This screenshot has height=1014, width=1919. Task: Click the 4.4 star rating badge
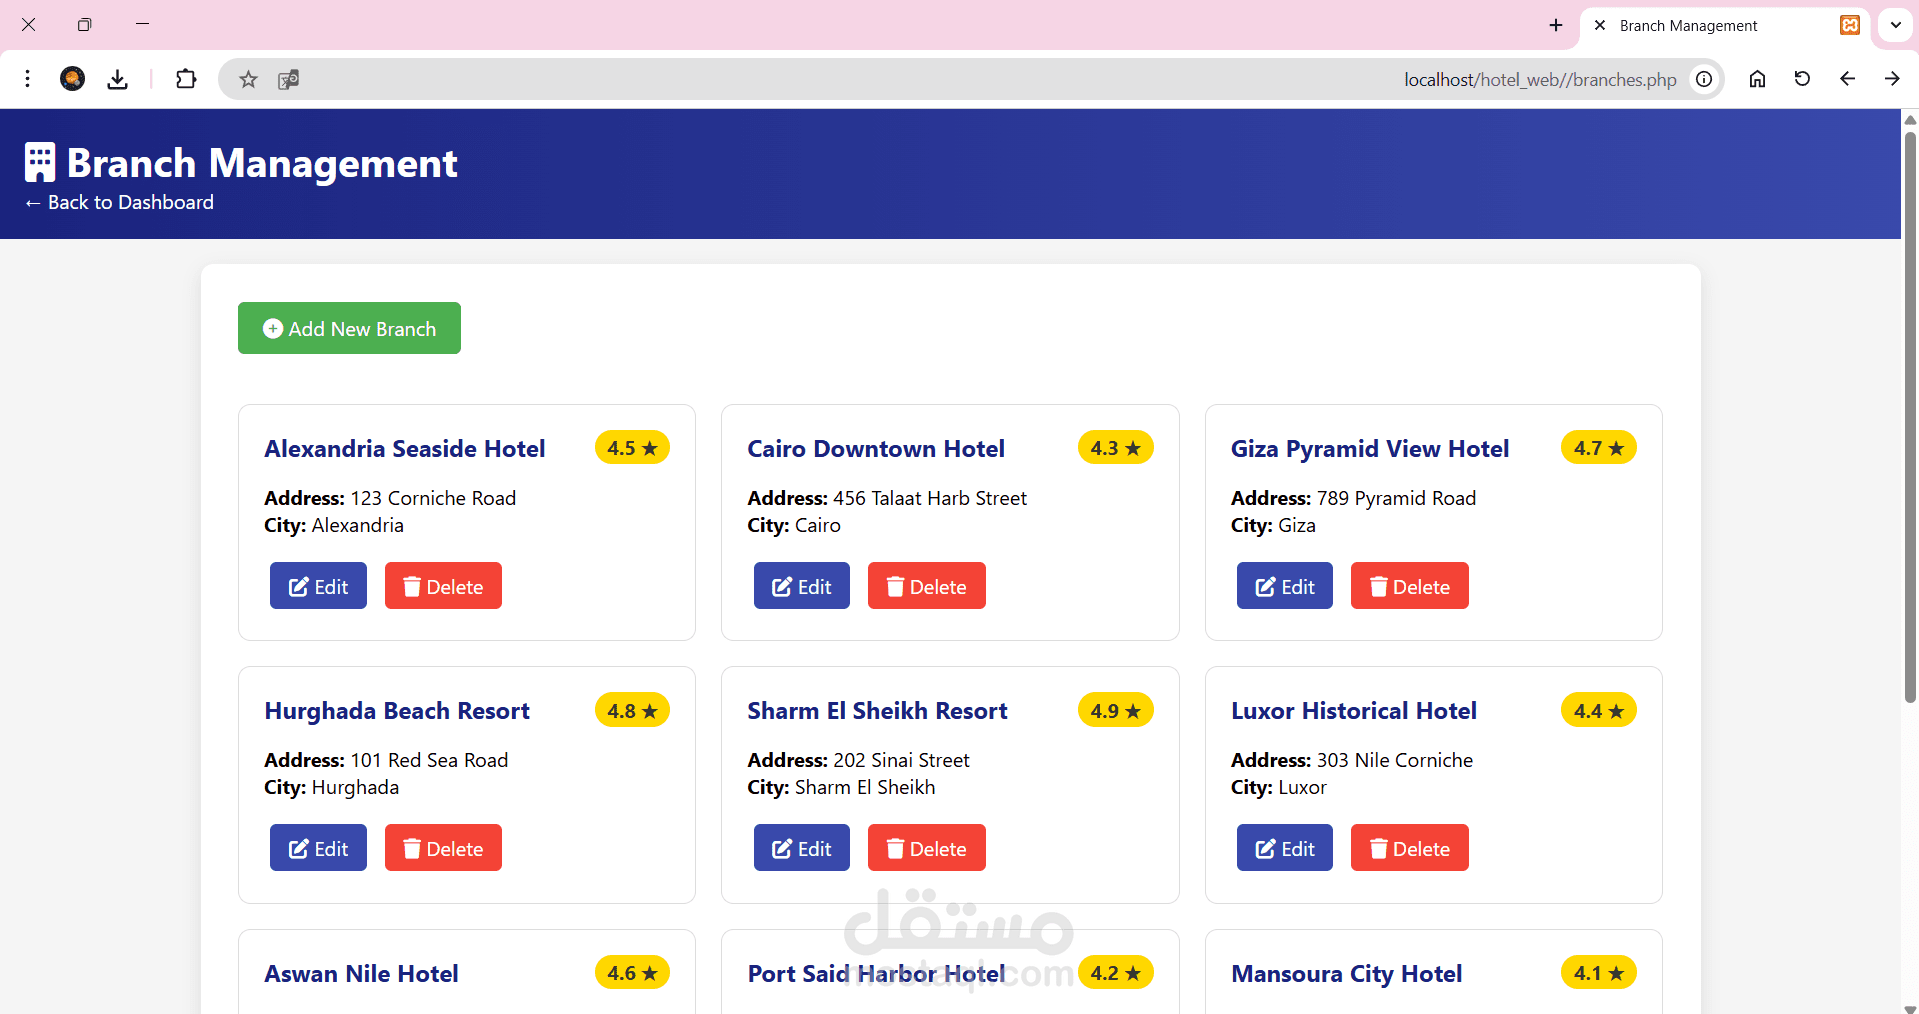coord(1598,711)
